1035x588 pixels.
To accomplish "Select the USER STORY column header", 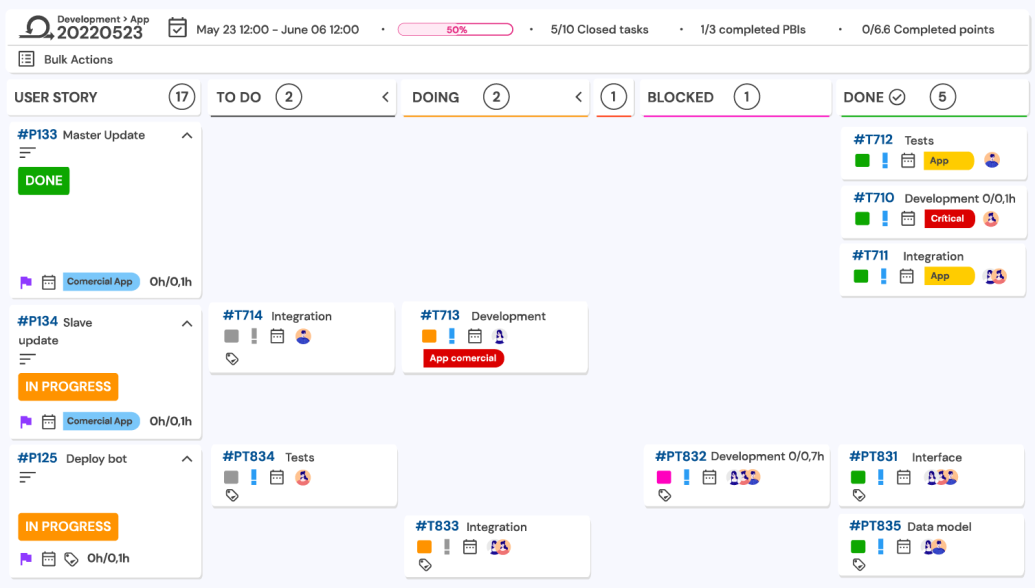I will click(56, 97).
